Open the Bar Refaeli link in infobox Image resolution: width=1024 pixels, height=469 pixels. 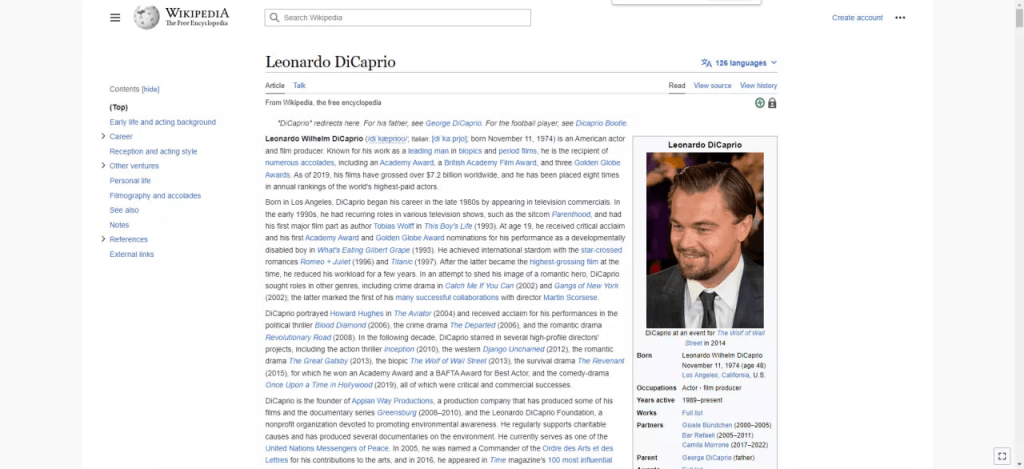click(698, 435)
